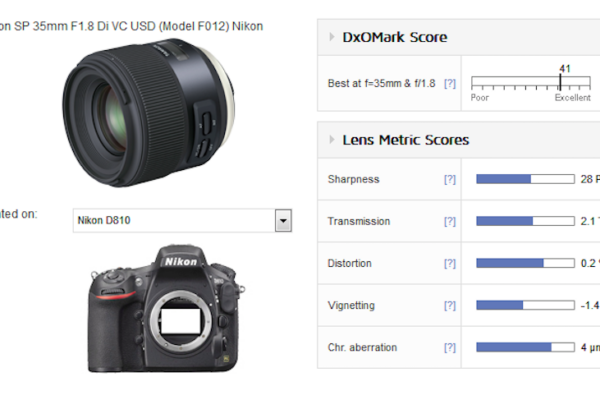The width and height of the screenshot is (600, 400).
Task: Collapse the DxOMark Score section triangle
Action: pos(332,37)
